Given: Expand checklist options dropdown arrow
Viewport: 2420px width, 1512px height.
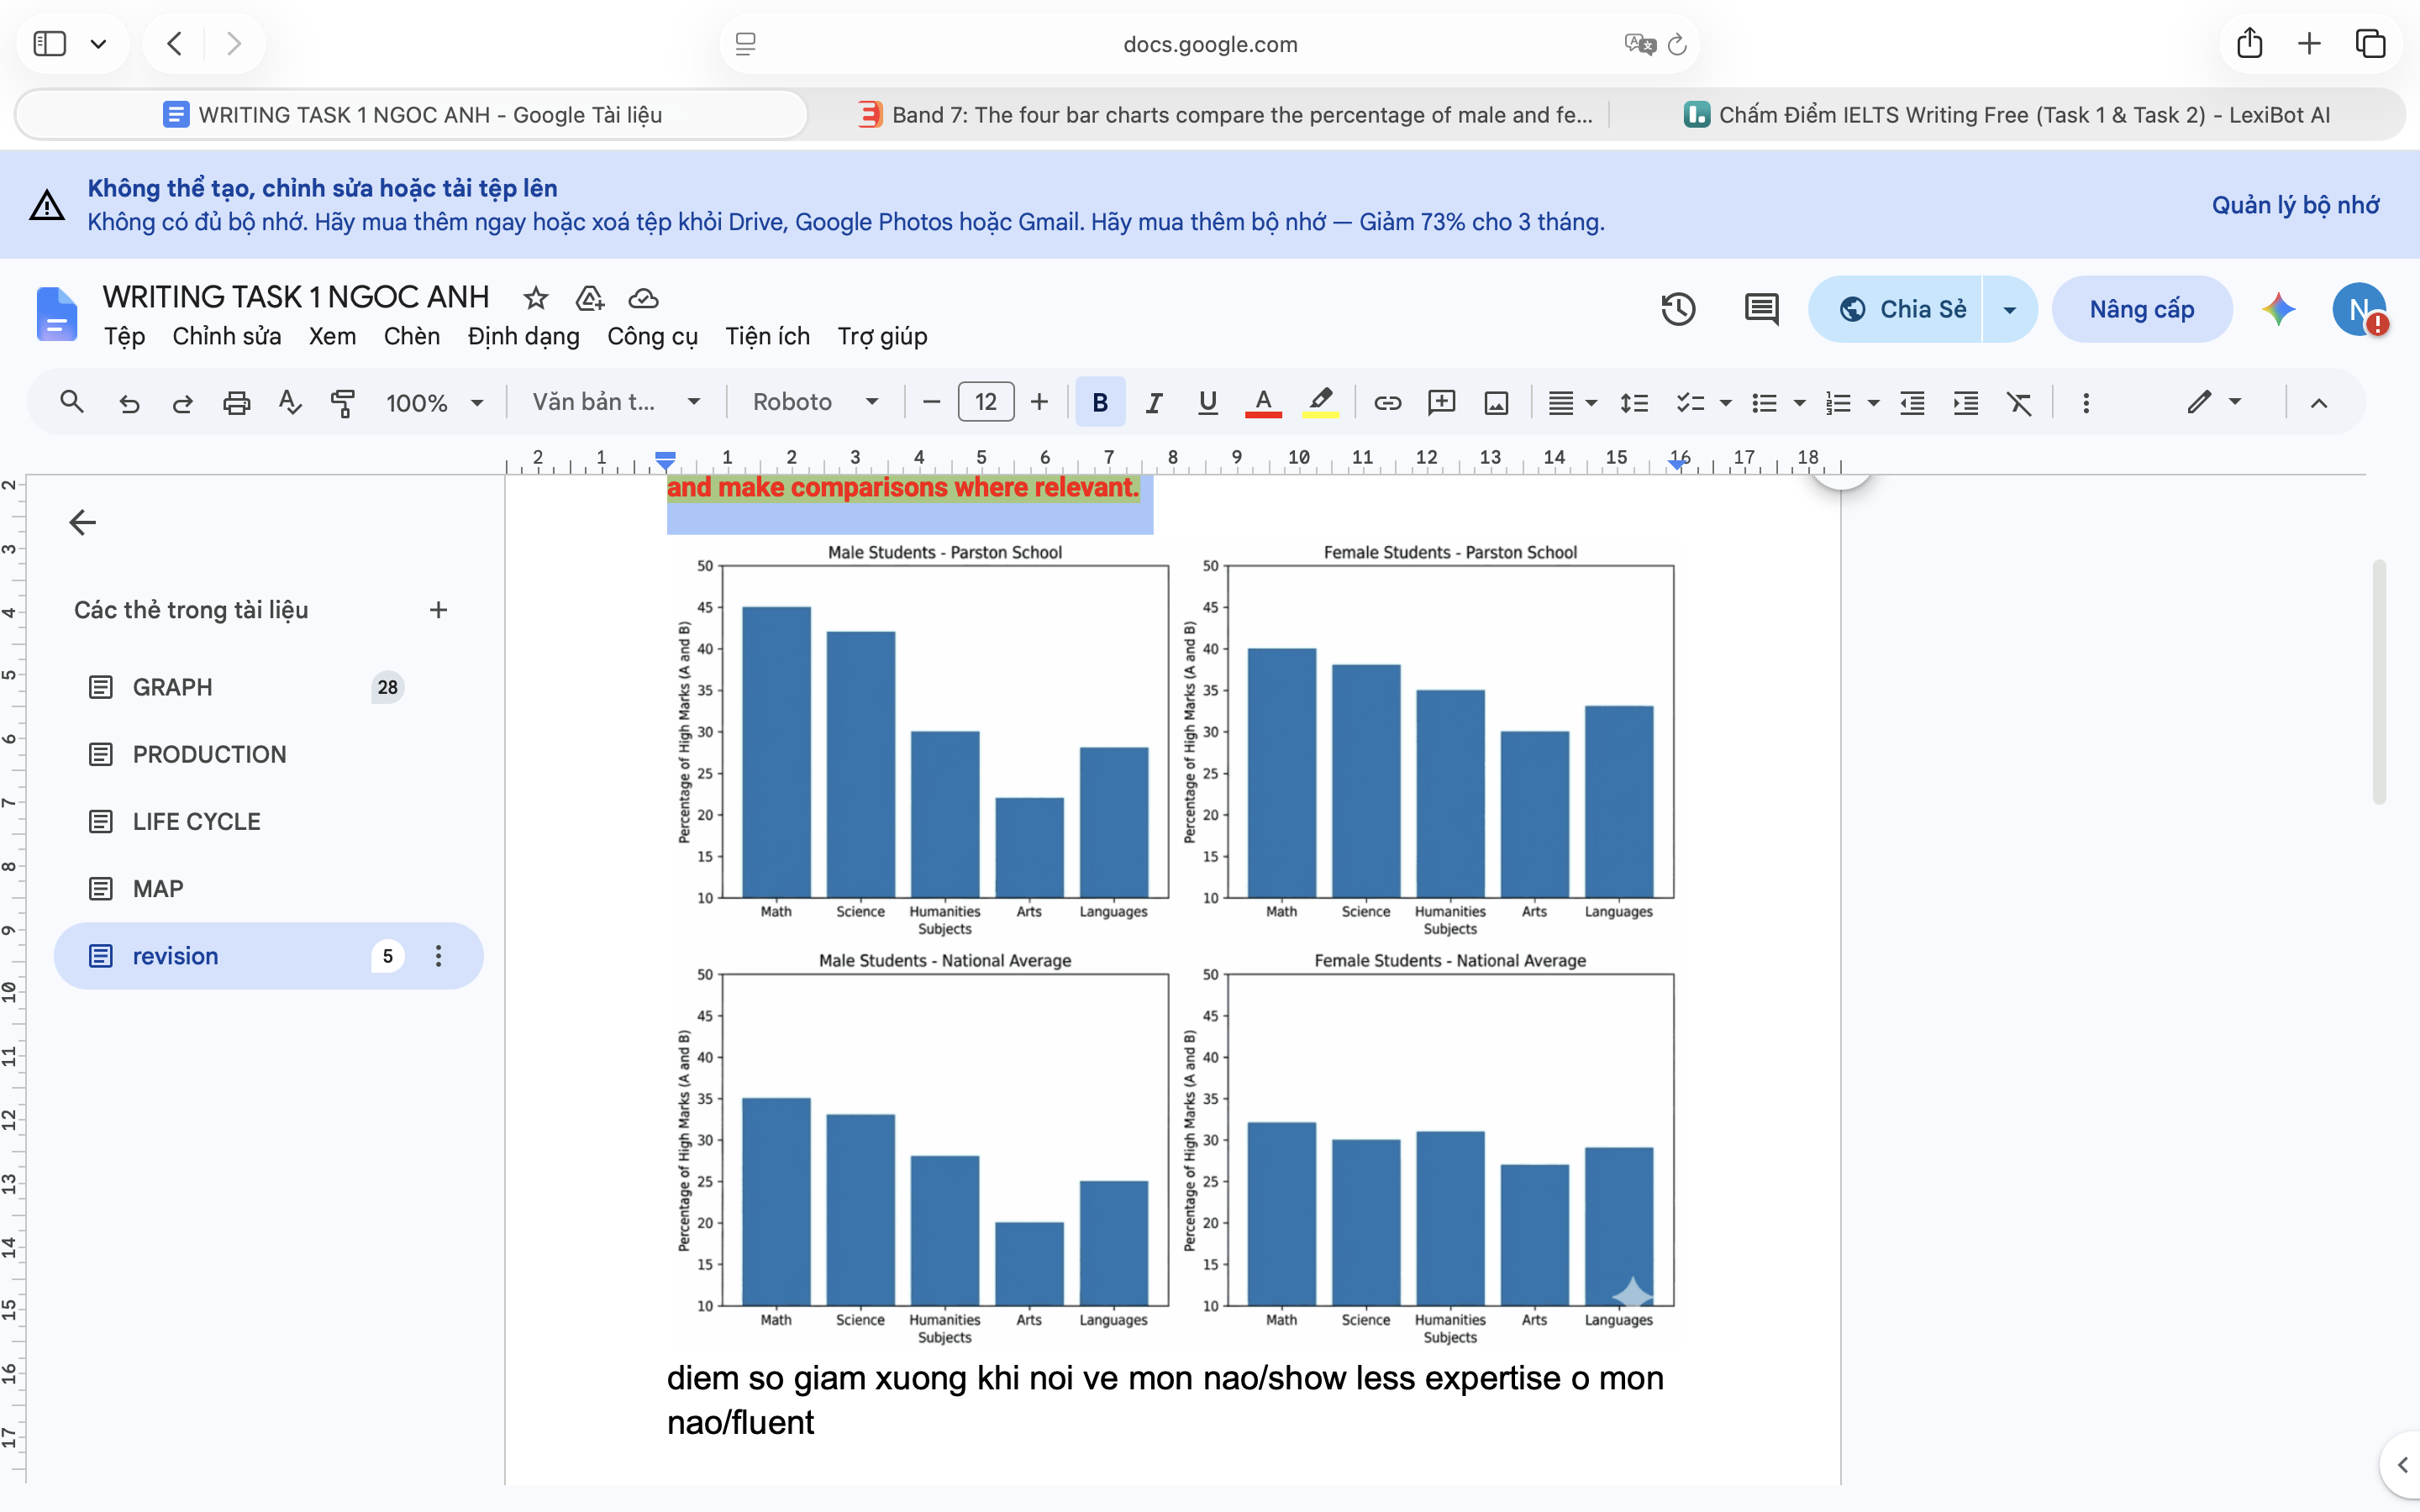Looking at the screenshot, I should pos(1725,403).
